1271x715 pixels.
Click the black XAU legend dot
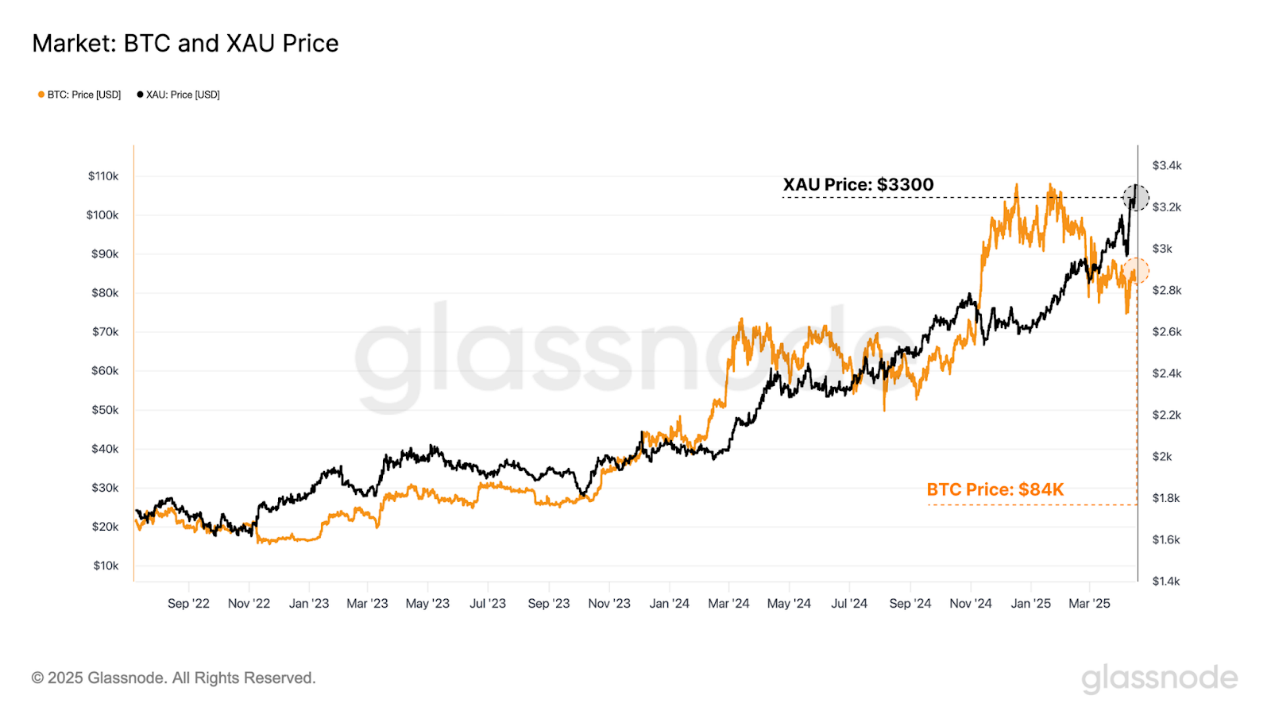pos(140,95)
